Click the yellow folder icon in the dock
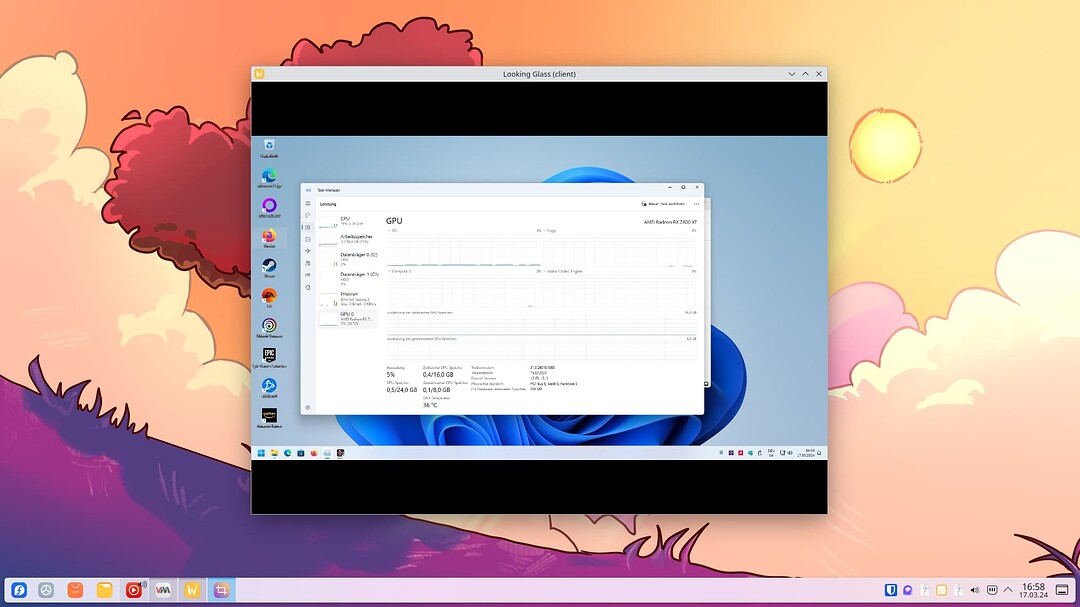 tap(104, 590)
